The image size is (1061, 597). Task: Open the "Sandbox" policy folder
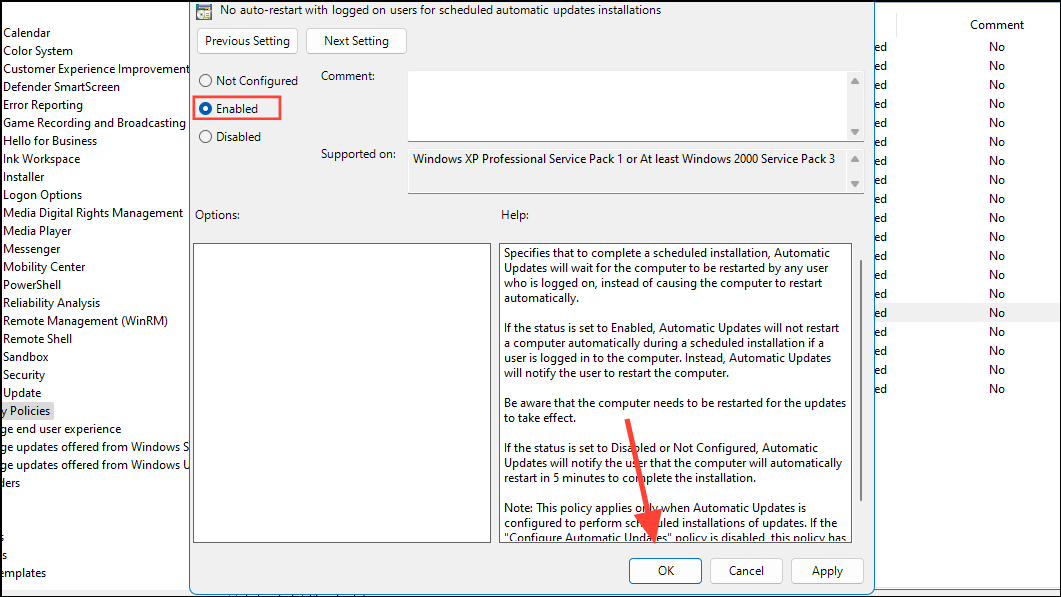(25, 356)
